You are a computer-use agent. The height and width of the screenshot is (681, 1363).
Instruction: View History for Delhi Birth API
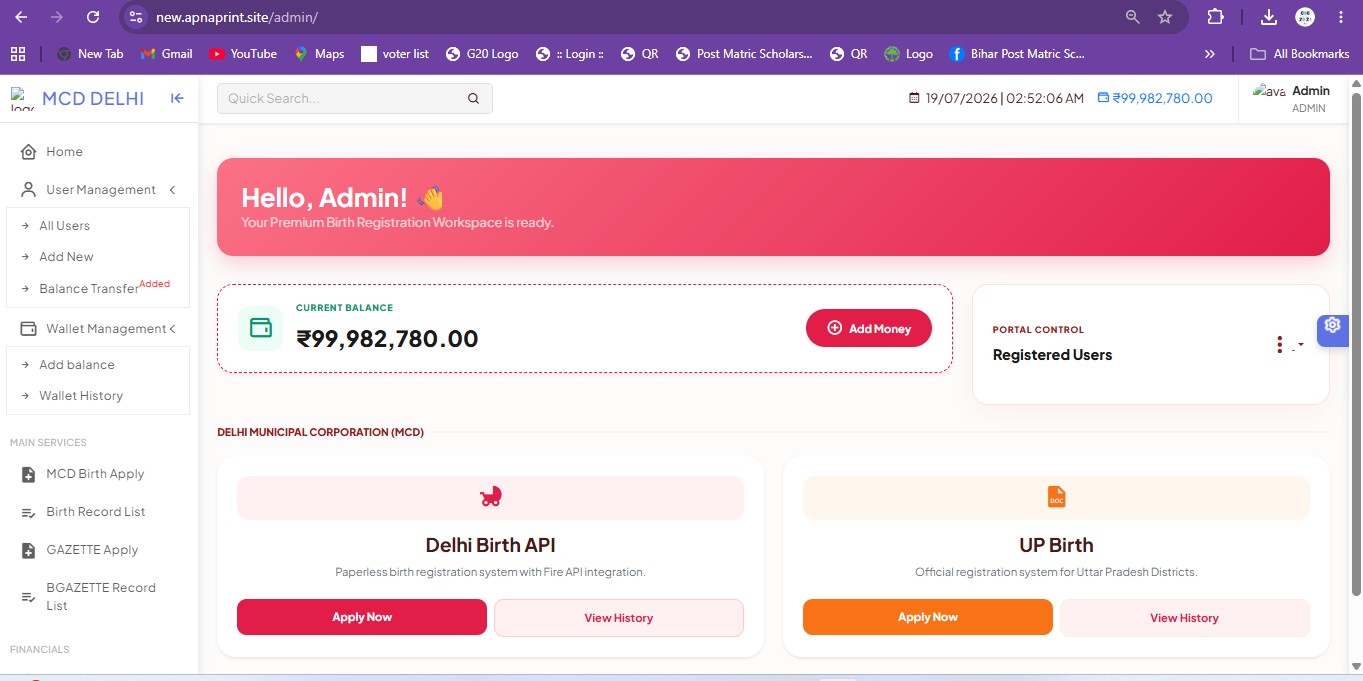[x=619, y=618]
